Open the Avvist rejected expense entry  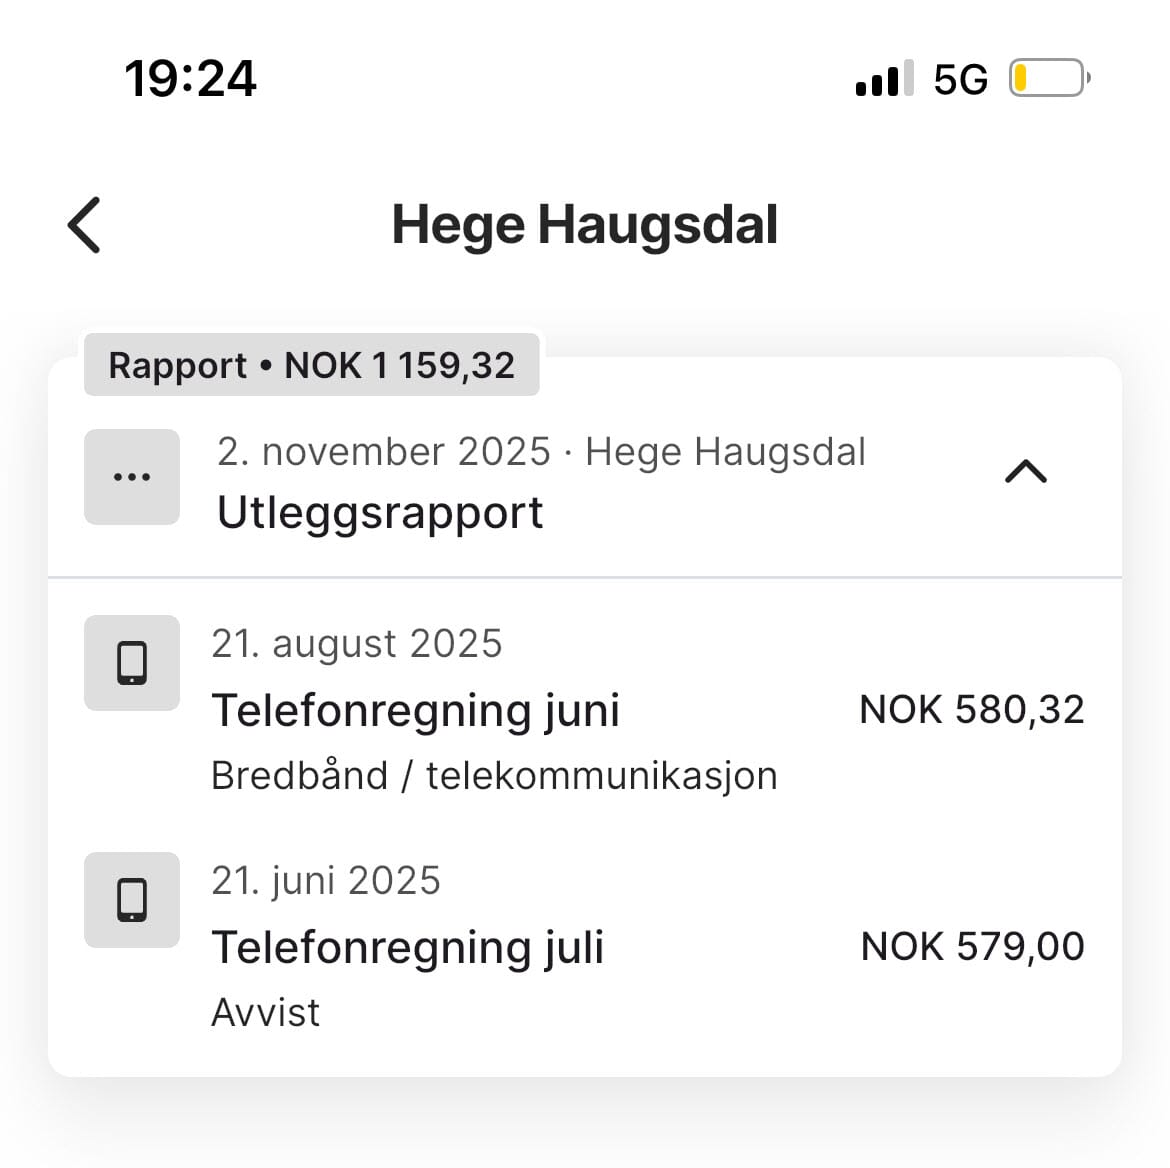point(265,1011)
